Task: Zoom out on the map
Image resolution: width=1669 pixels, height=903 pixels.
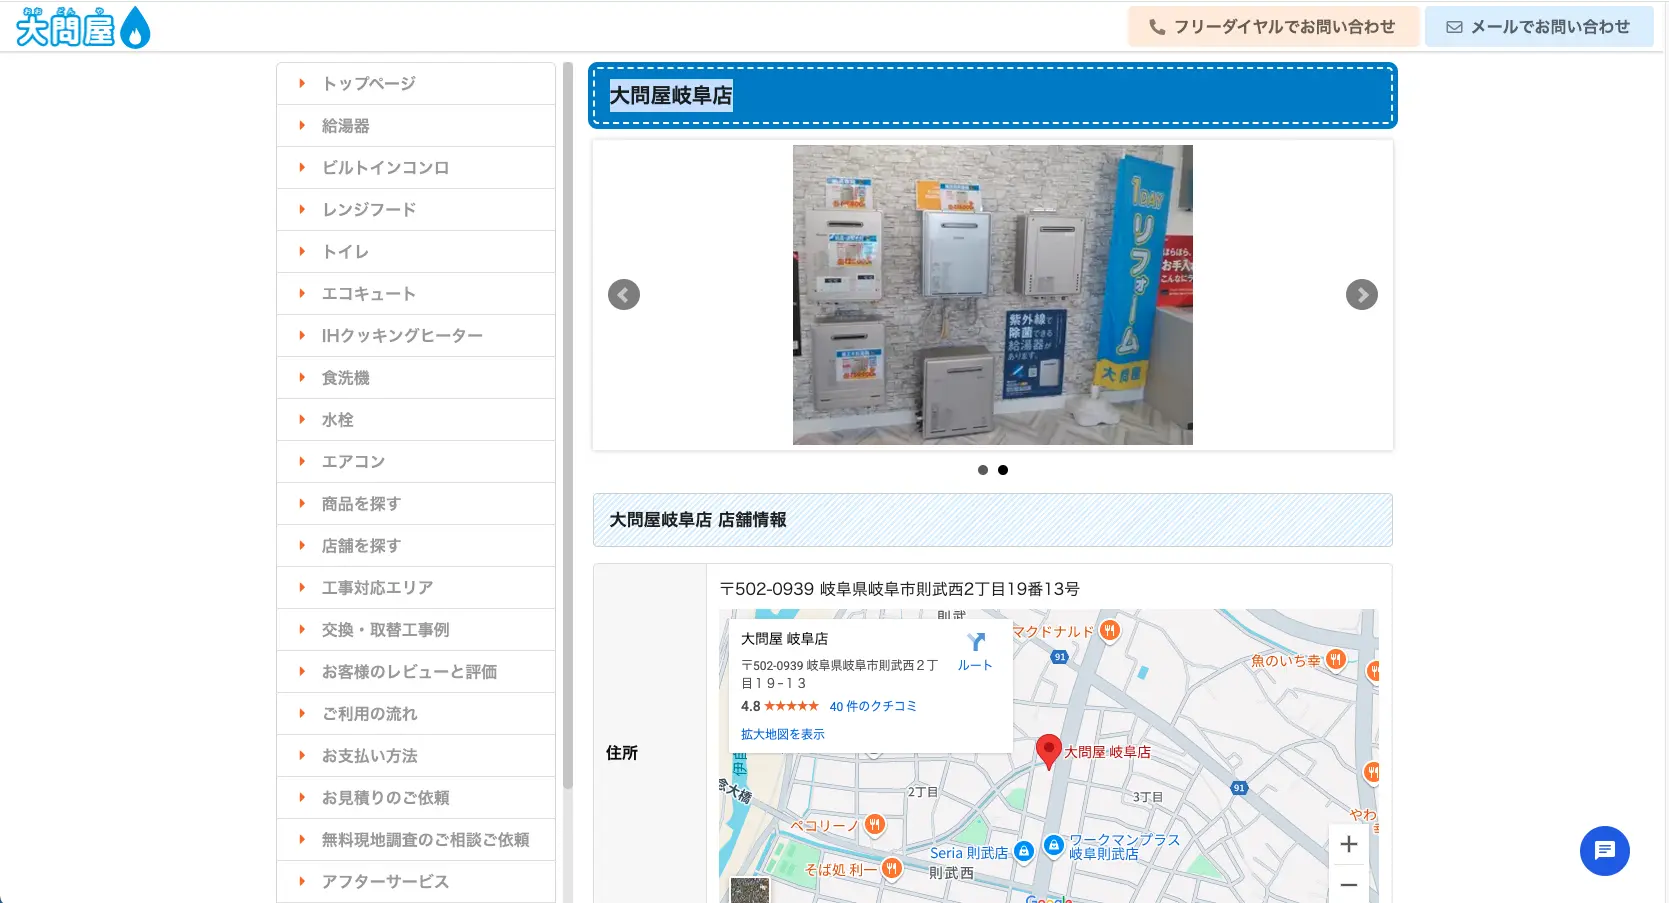Action: point(1349,885)
